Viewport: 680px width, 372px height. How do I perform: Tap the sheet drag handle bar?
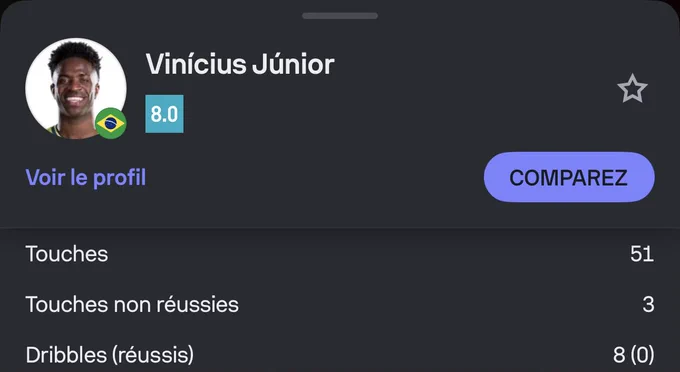tap(340, 16)
